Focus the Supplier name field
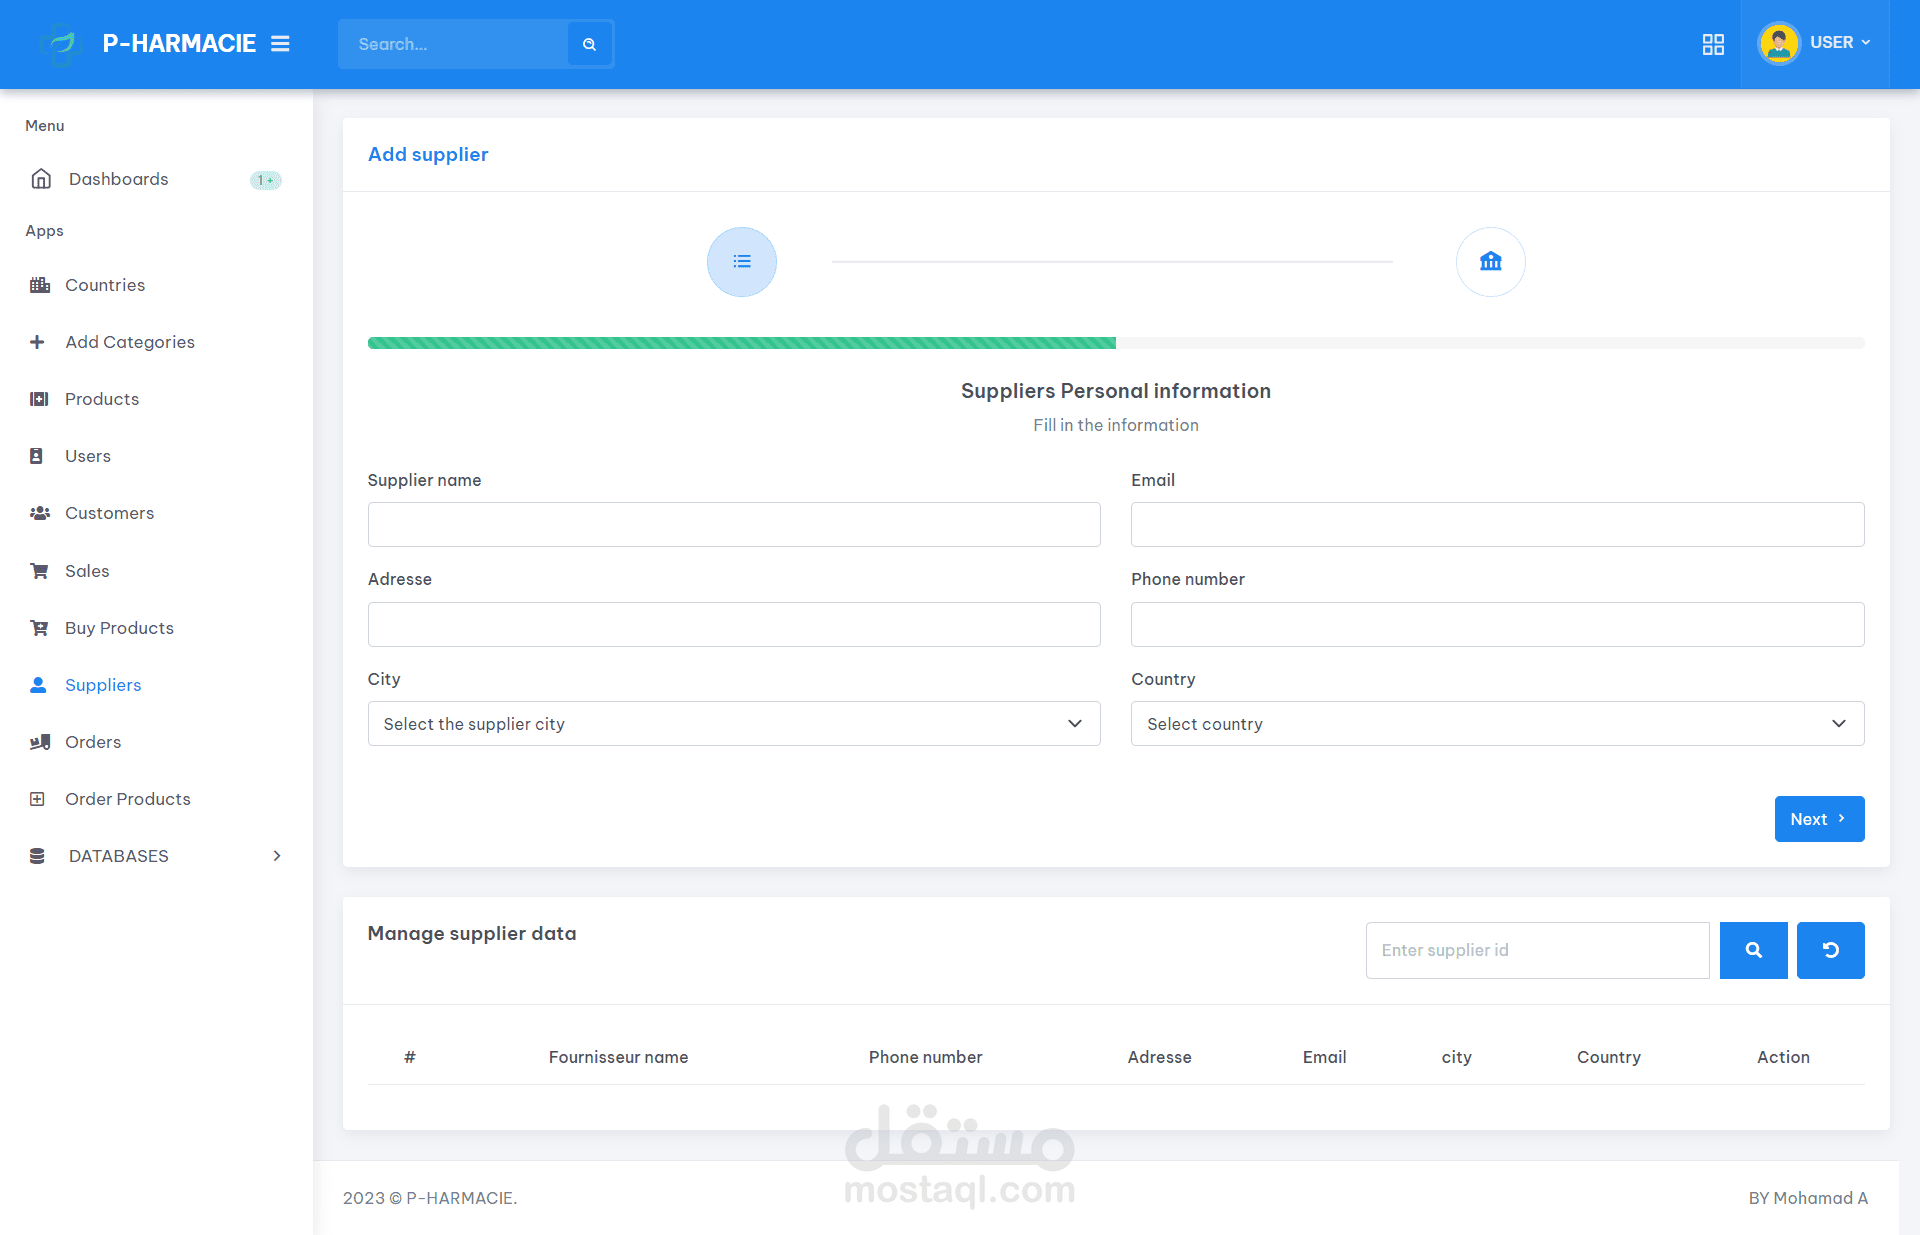The width and height of the screenshot is (1920, 1235). [x=733, y=525]
